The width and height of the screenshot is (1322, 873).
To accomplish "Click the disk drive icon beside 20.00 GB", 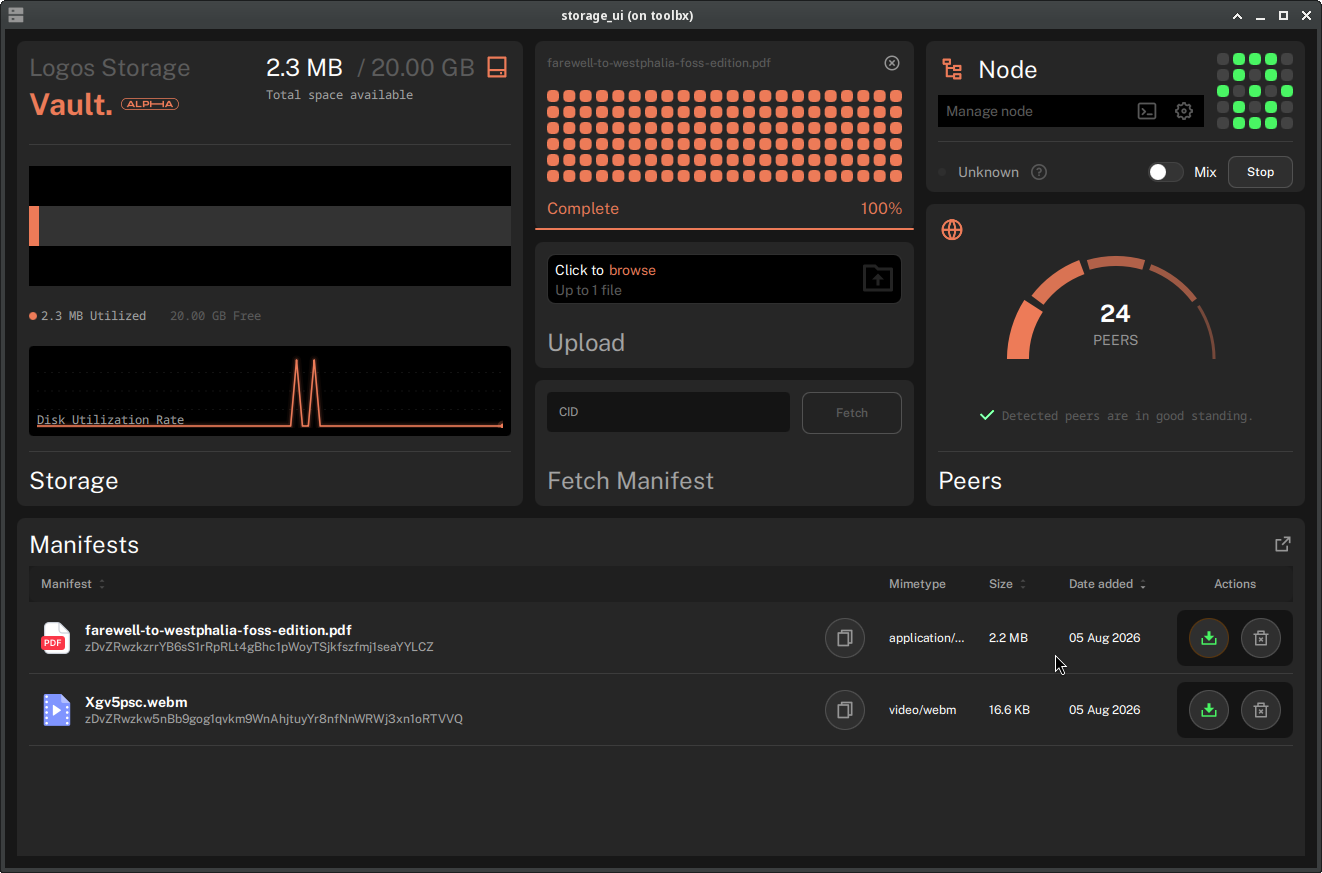I will [497, 67].
